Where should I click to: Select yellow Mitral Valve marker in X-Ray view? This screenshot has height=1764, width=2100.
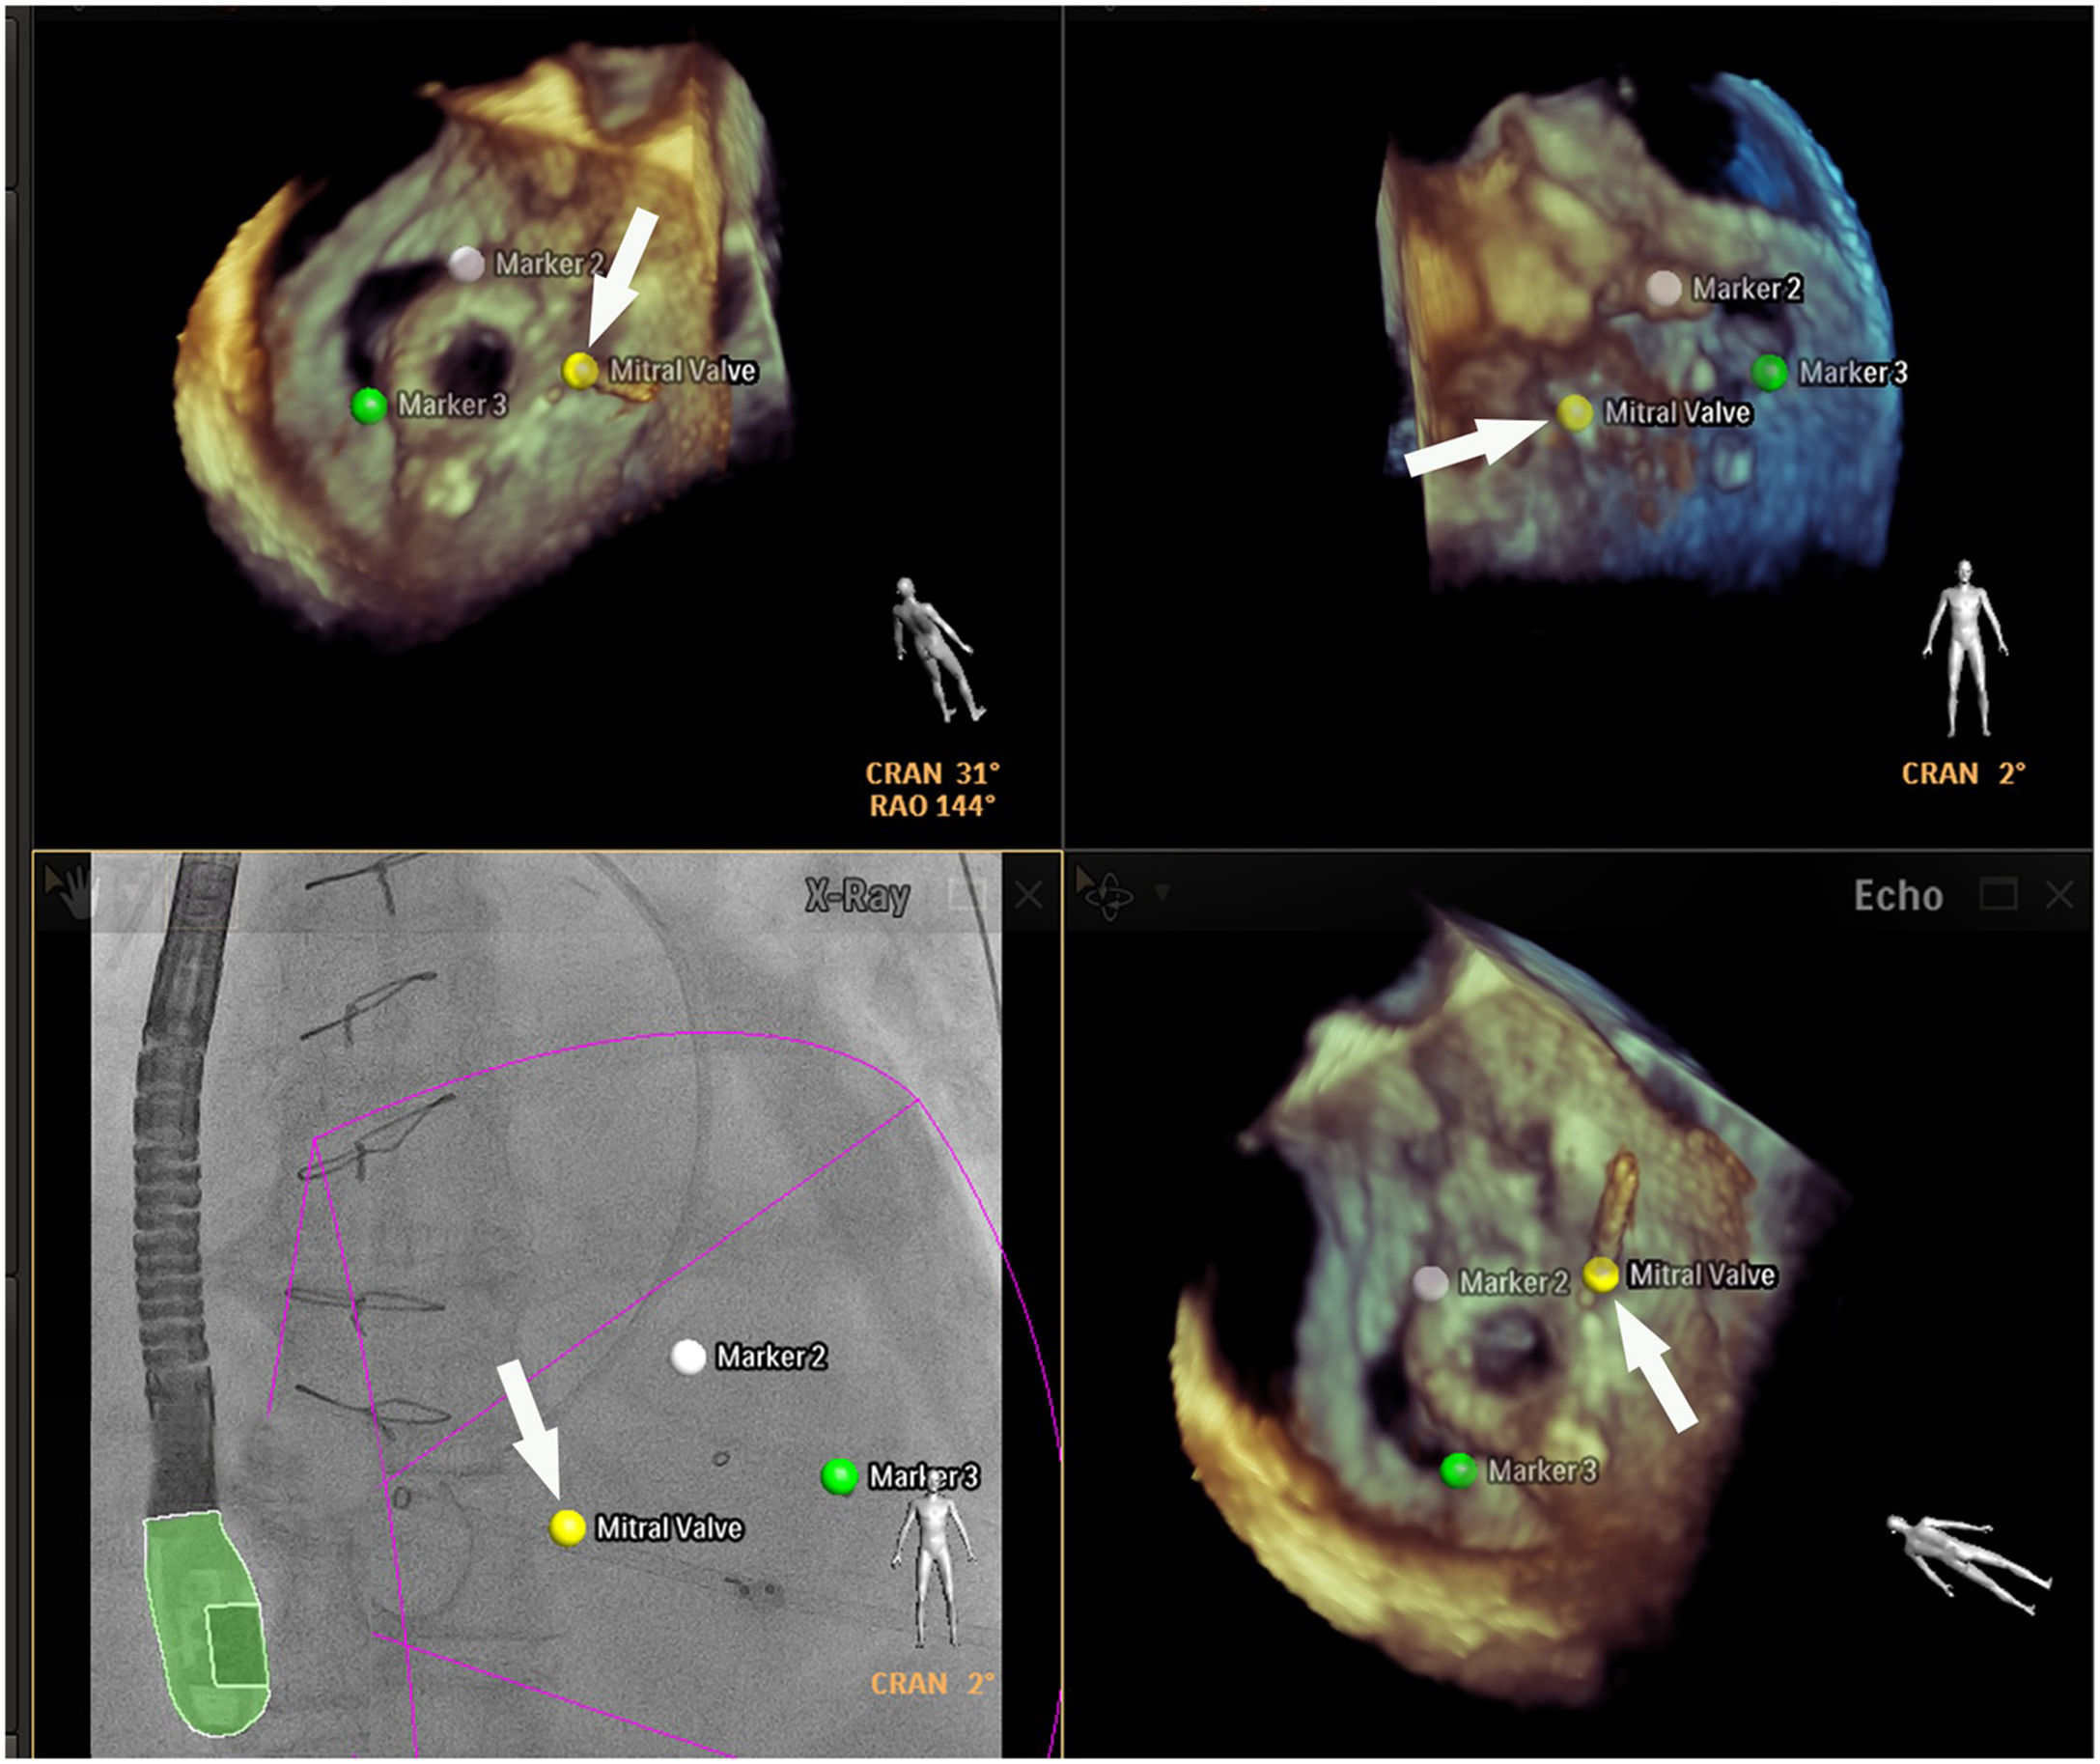pos(567,1527)
